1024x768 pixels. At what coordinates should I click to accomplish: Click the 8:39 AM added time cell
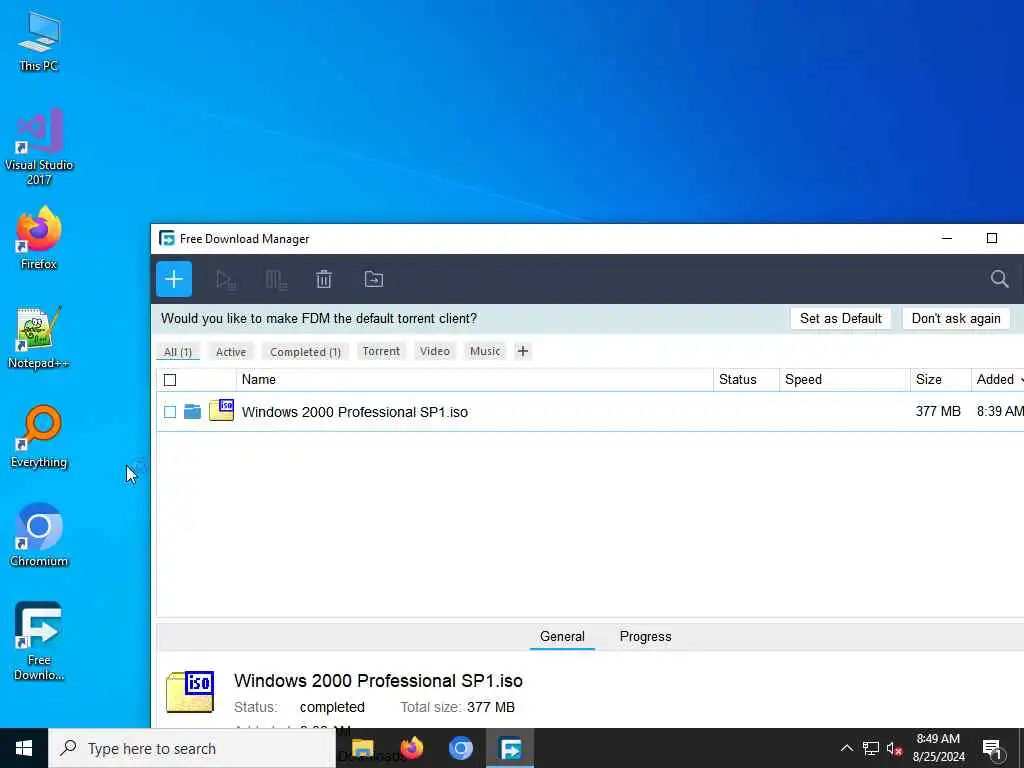1000,411
